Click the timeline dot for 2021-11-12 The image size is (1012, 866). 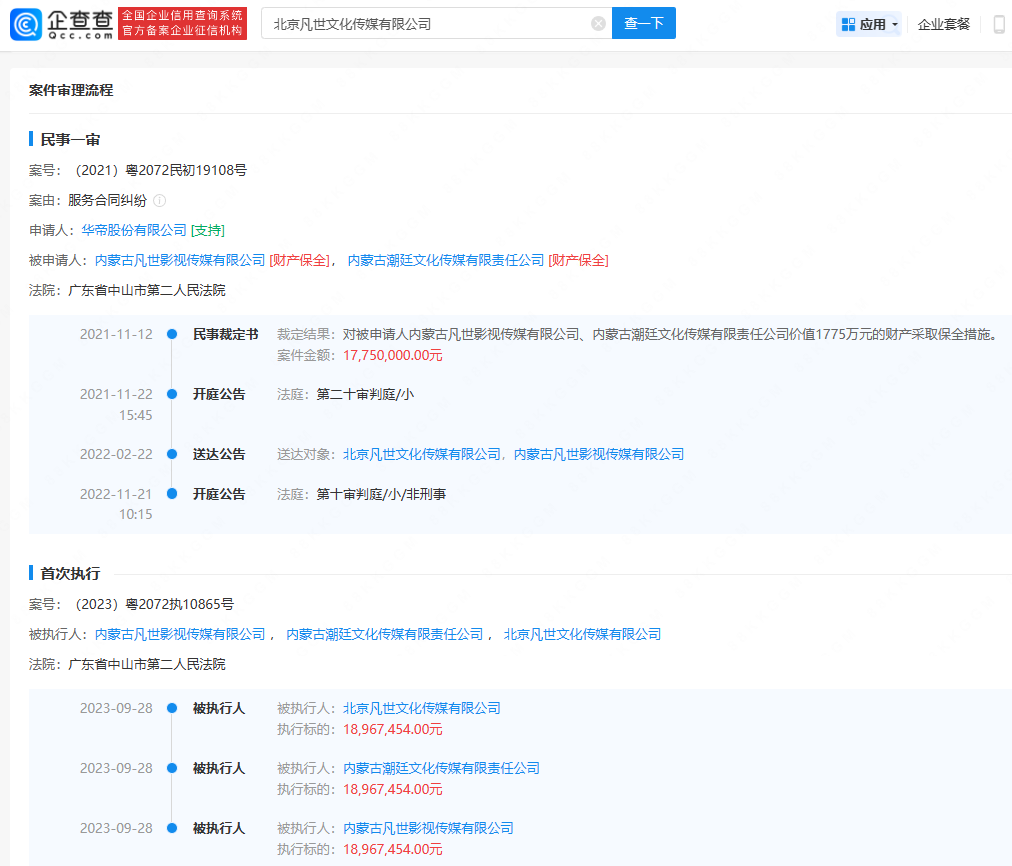(172, 334)
